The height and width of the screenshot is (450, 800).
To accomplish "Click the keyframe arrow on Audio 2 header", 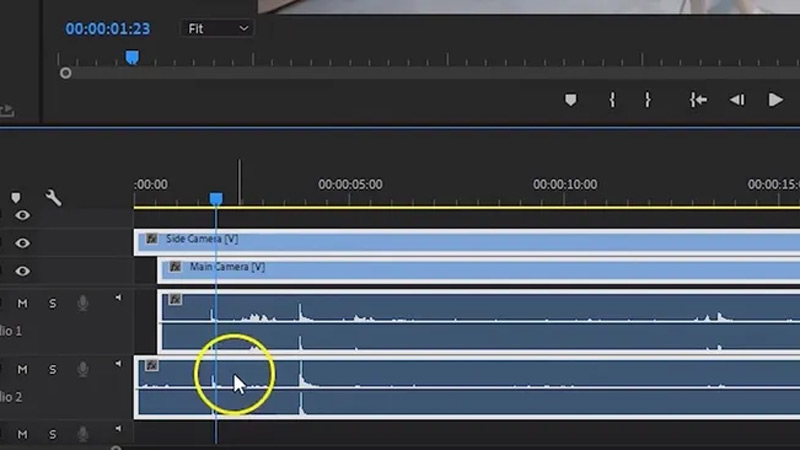I will coord(118,365).
